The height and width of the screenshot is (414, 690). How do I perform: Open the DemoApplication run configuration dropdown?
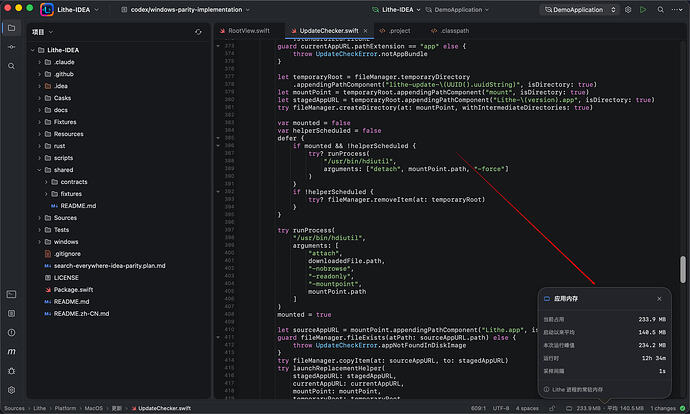[x=580, y=9]
